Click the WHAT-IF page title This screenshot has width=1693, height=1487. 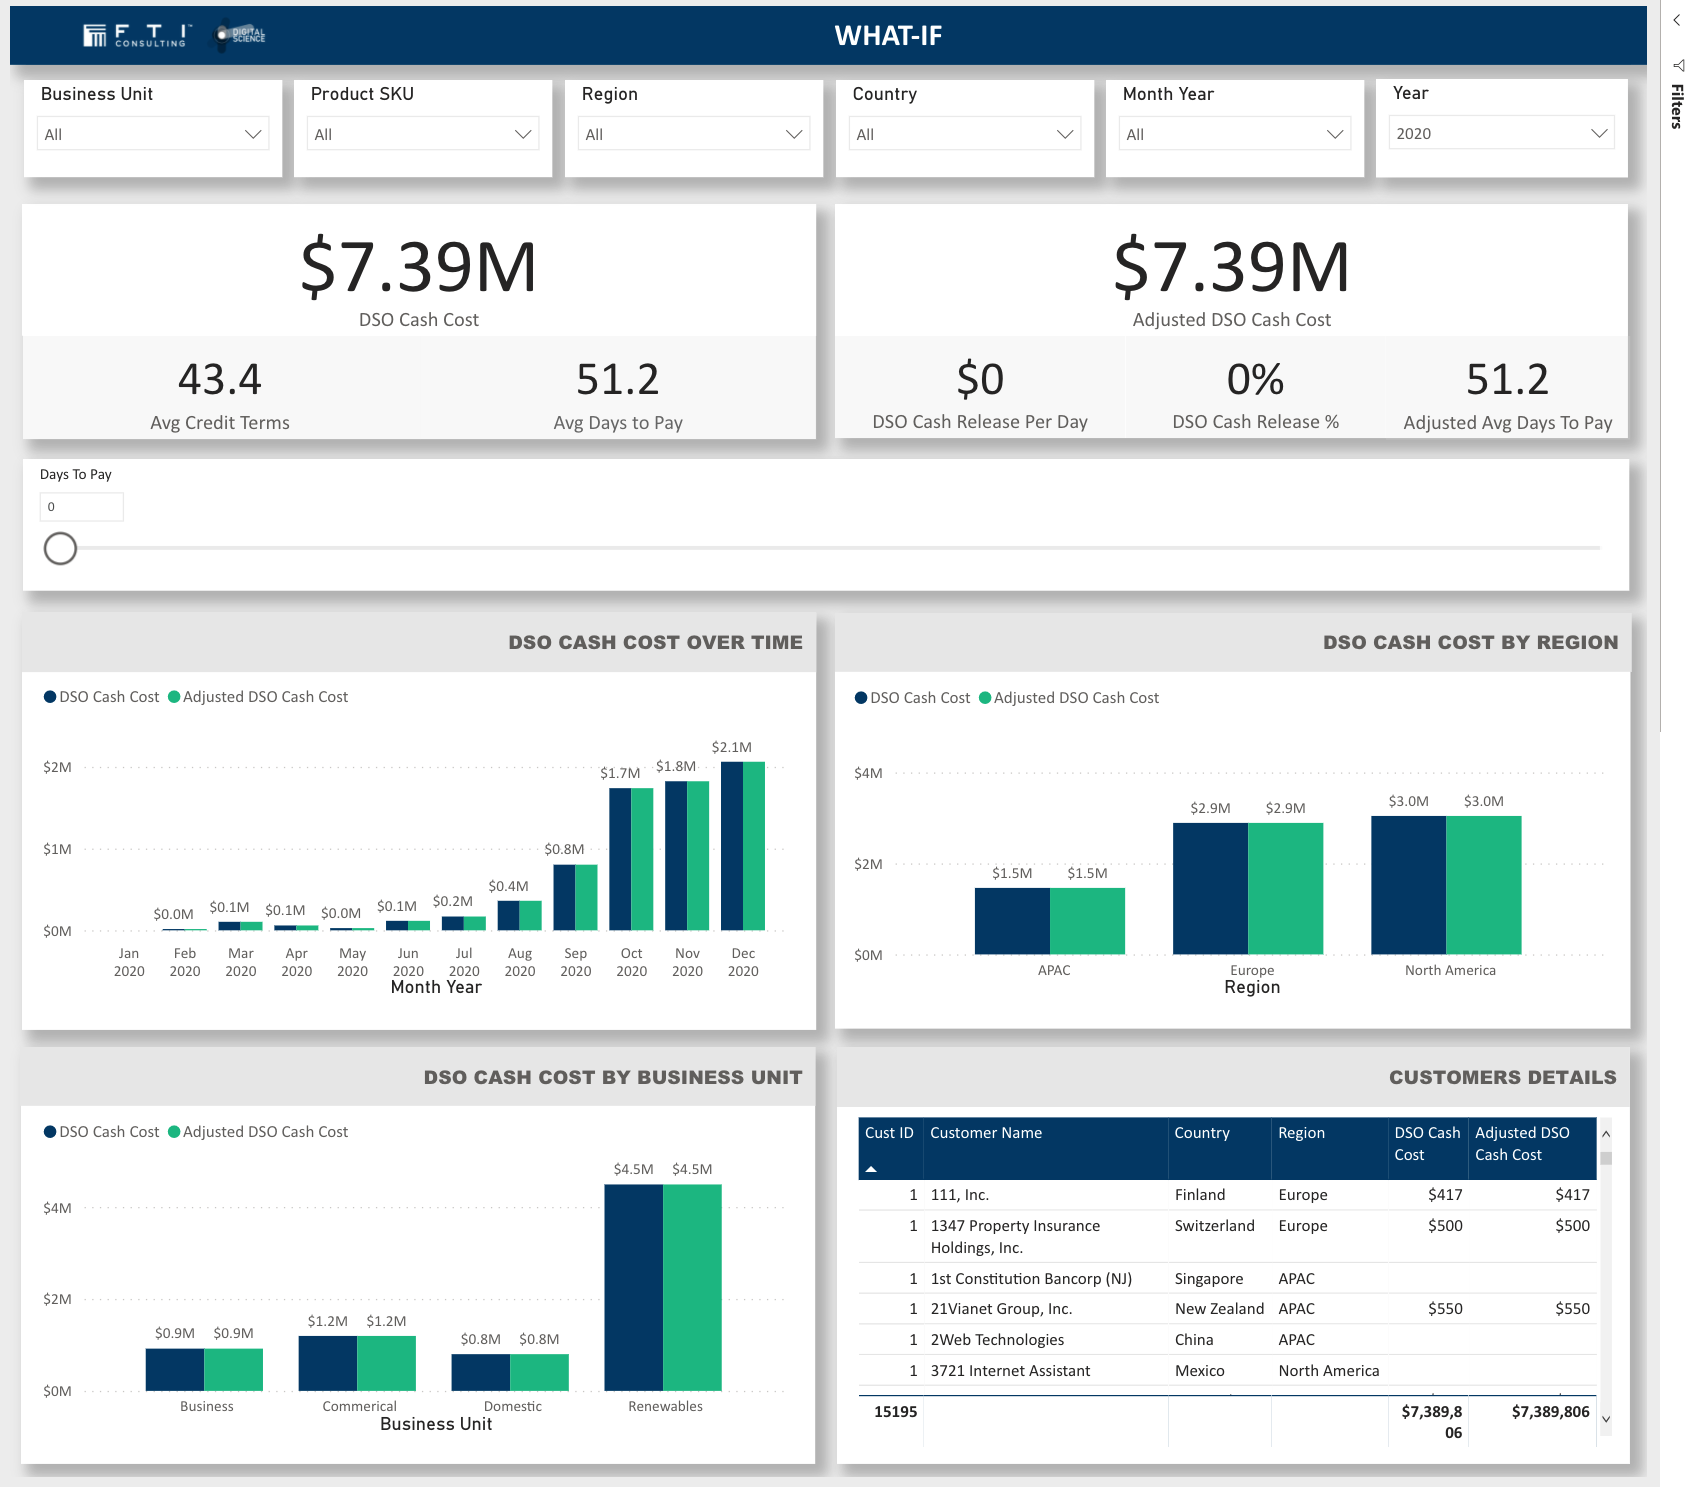click(888, 36)
